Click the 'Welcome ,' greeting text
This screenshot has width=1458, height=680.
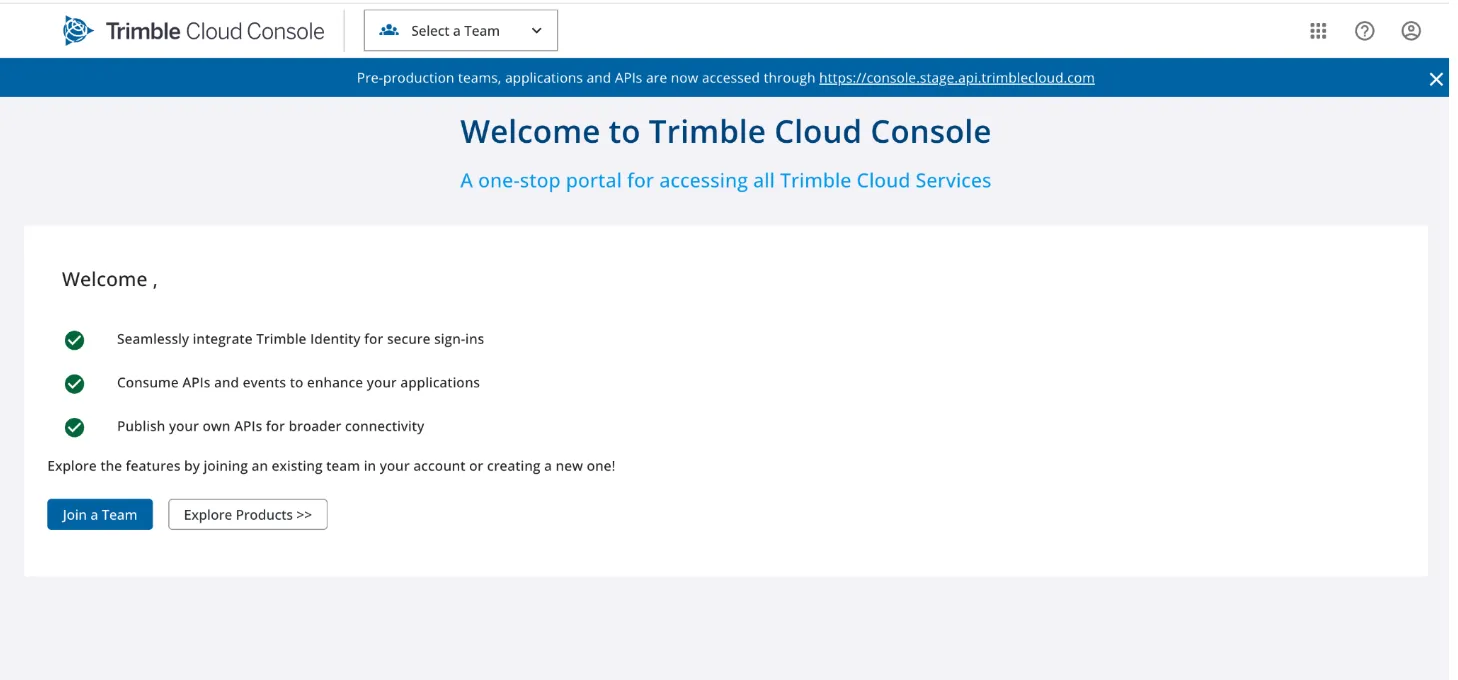point(110,279)
